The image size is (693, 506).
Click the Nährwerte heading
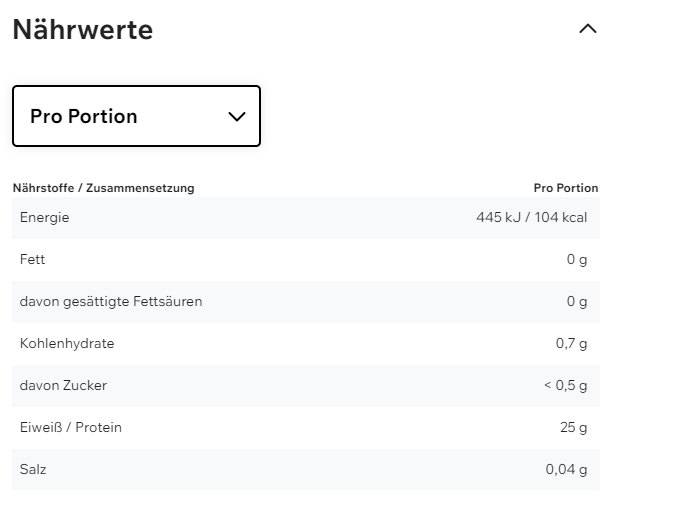click(x=83, y=30)
